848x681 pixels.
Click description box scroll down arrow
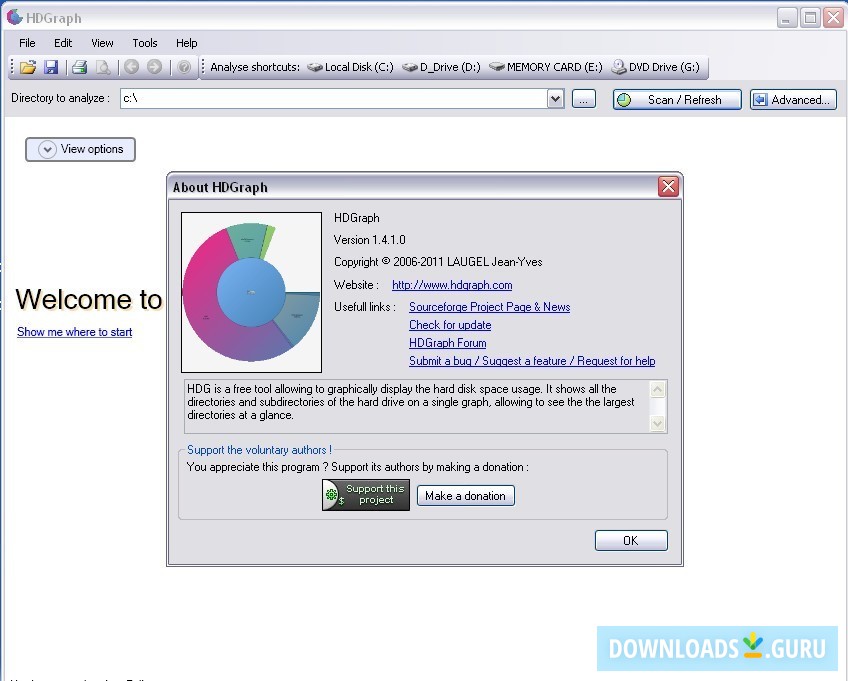pos(658,423)
